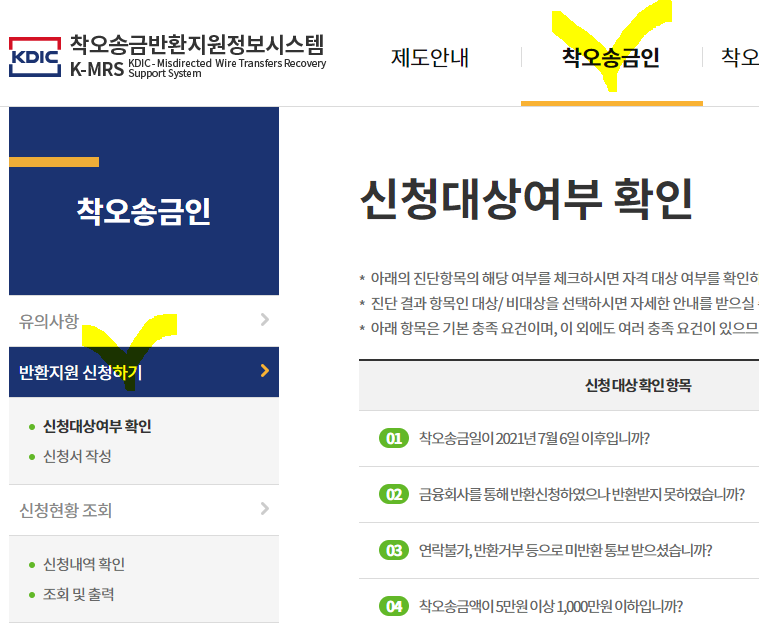Open the 신청서 작성 submenu link
This screenshot has width=759, height=623.
point(77,456)
